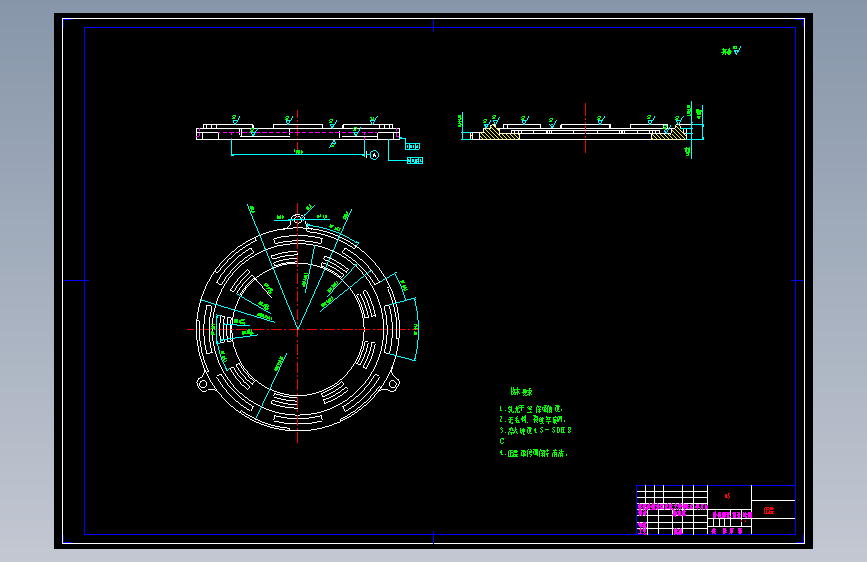This screenshot has width=867, height=562.
Task: Select technical requirement note line 1
Action: coord(531,409)
